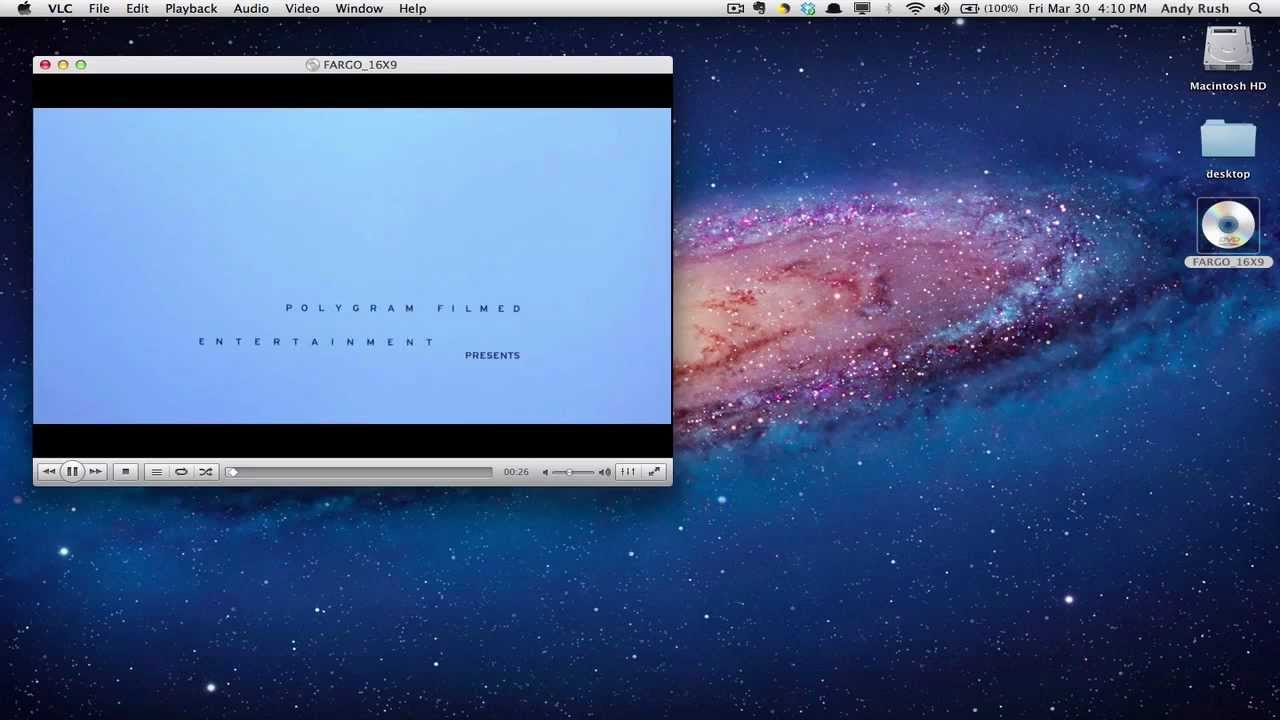Screen dimensions: 1280x720
Task: Open the system volume menu bar icon
Action: 941,8
